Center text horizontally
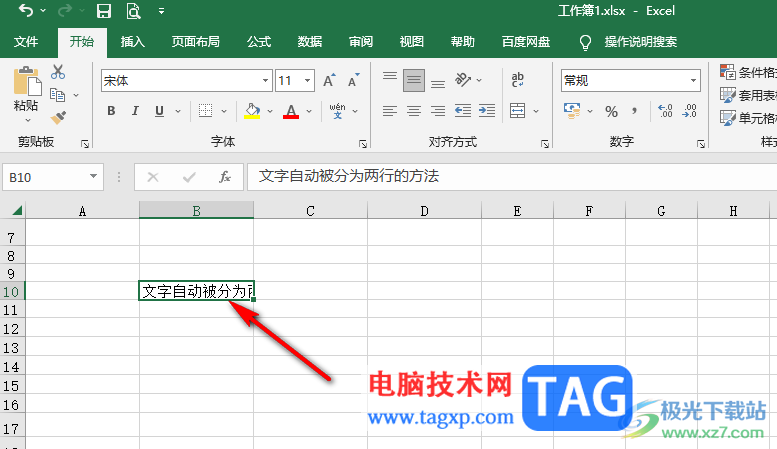Screen dimensions: 777x449 [414, 111]
